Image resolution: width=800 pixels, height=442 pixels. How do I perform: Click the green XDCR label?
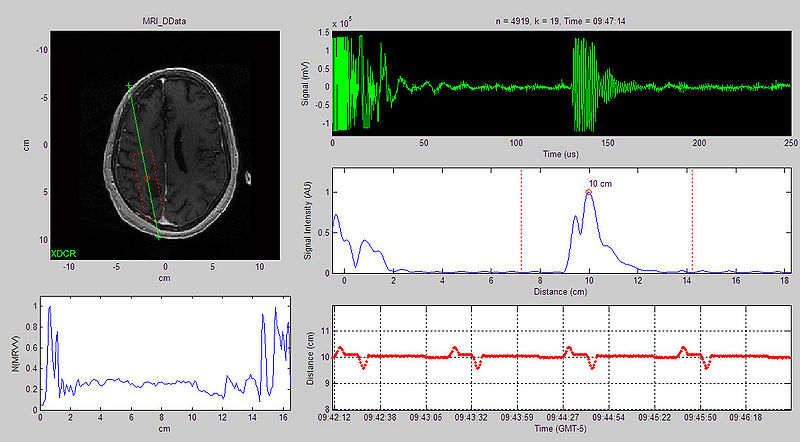pos(62,255)
